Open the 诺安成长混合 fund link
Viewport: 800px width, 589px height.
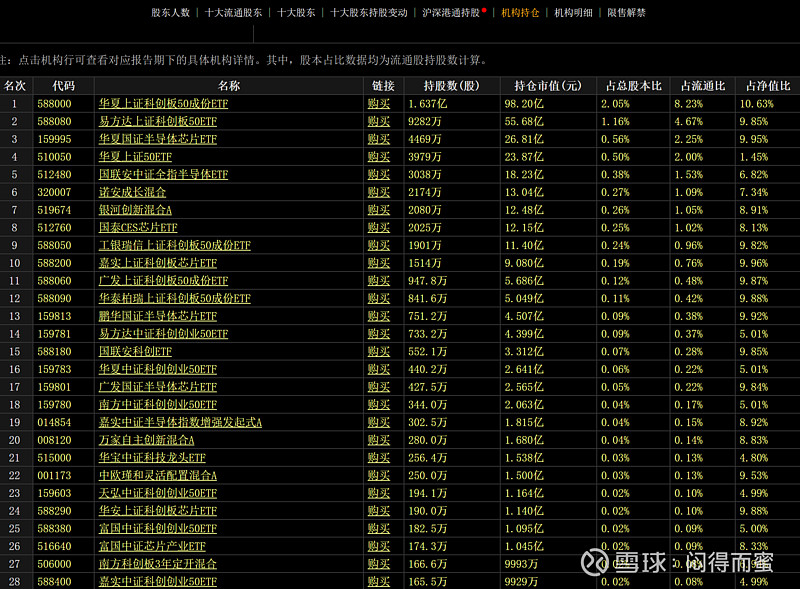pyautogui.click(x=132, y=192)
